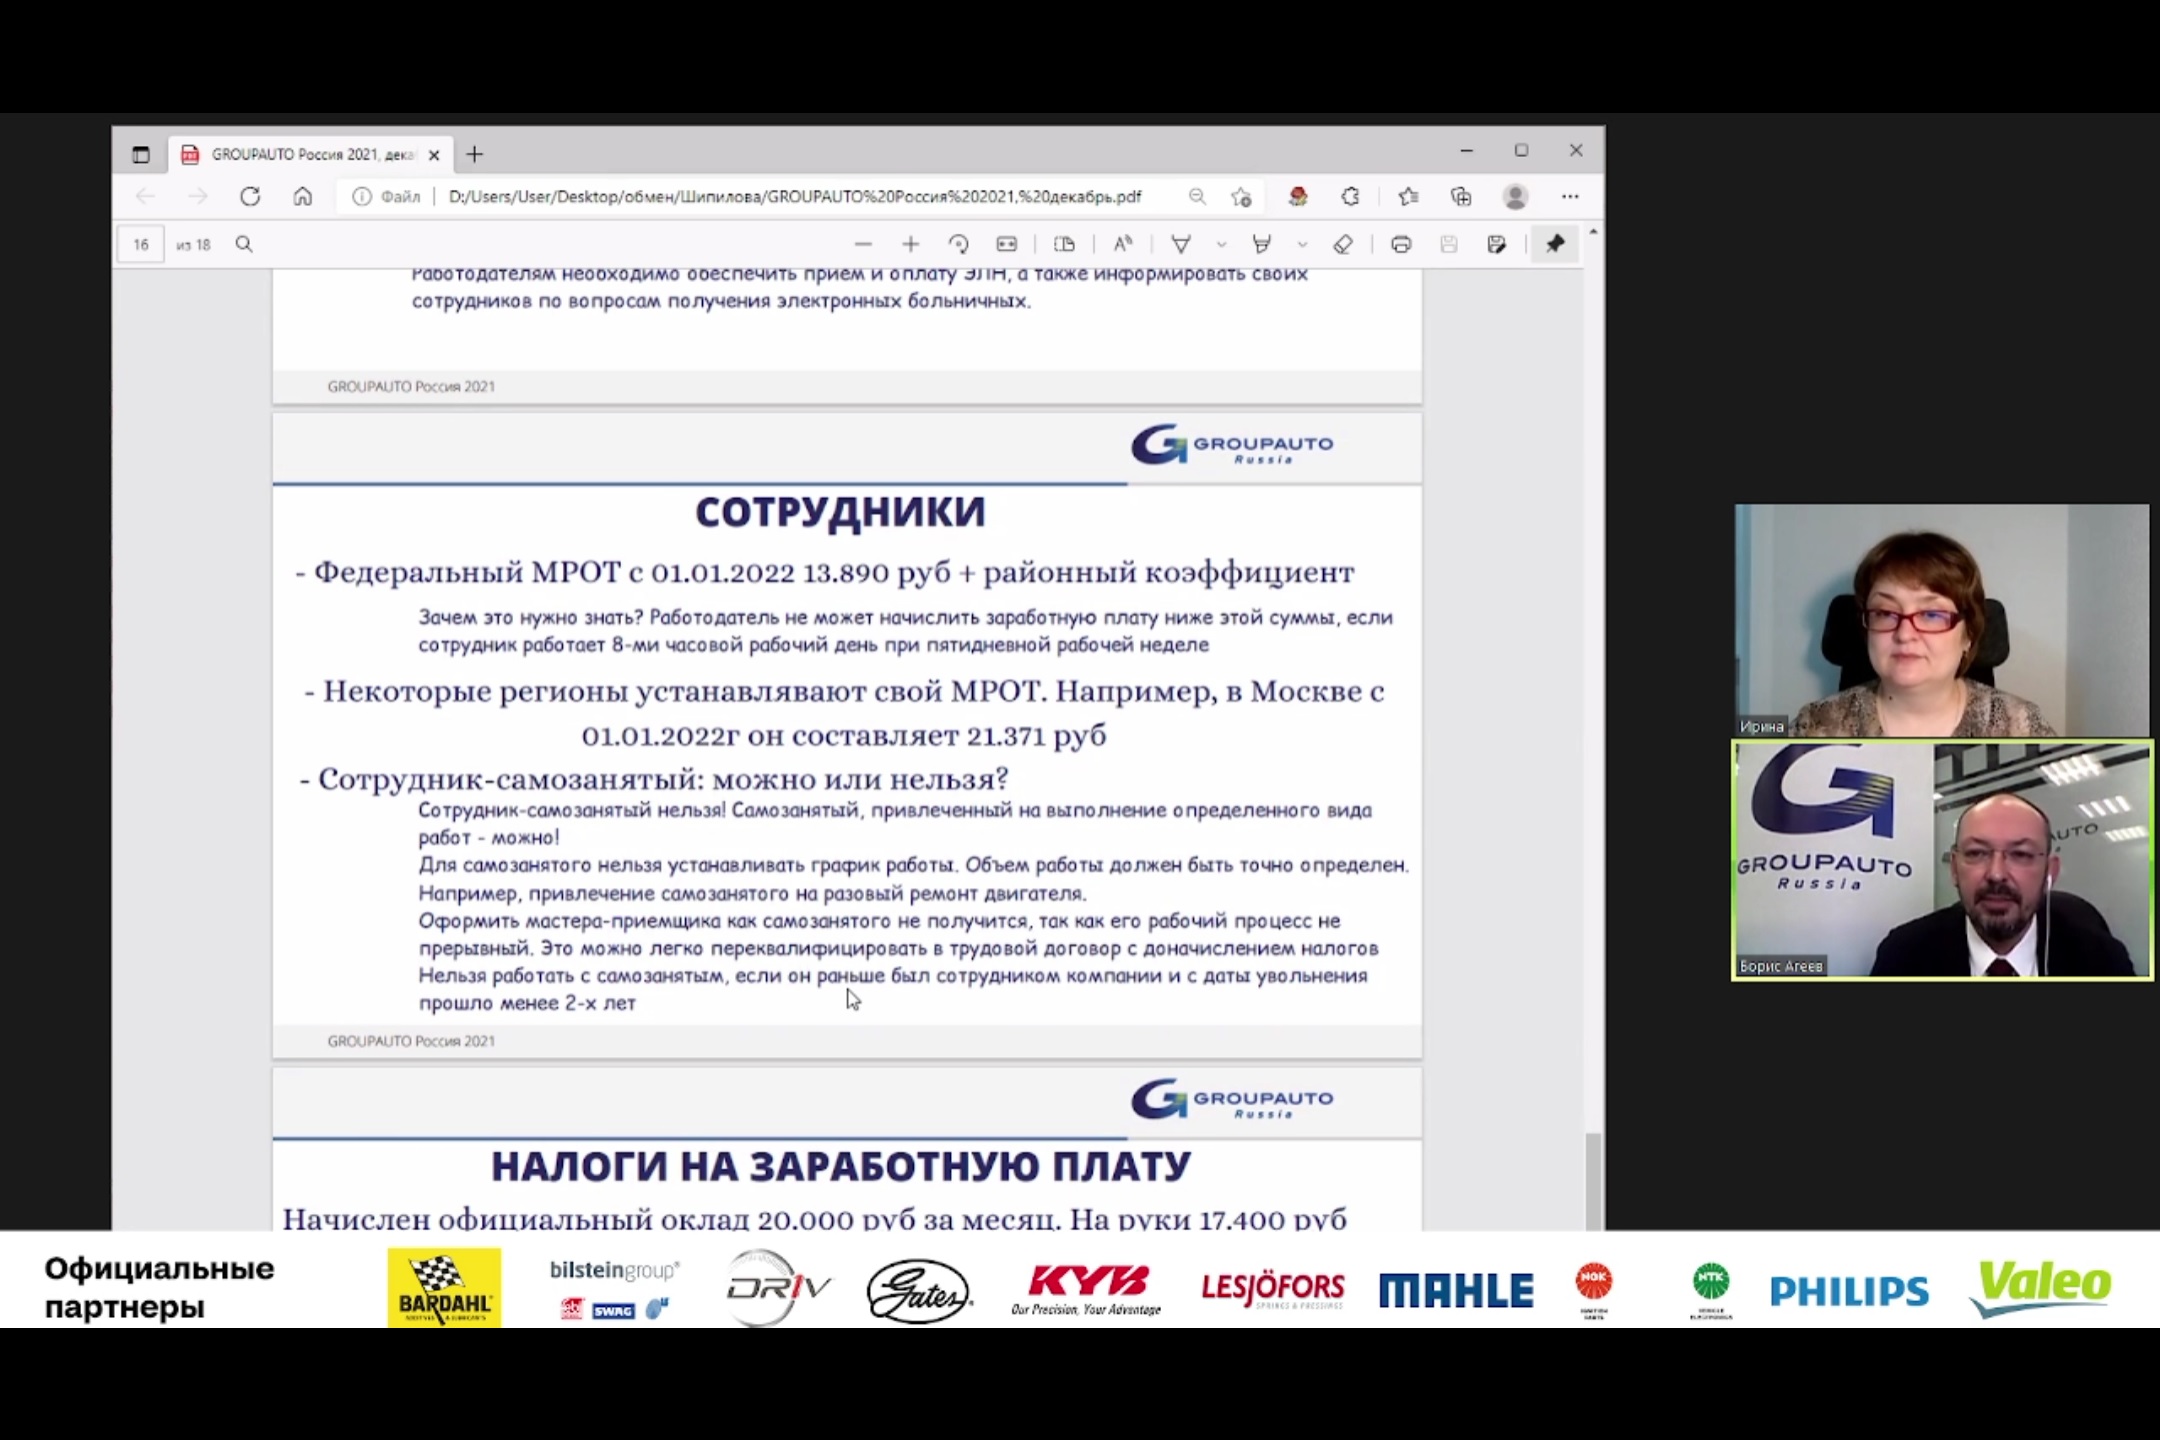Viewport: 2160px width, 1440px height.
Task: Click the DRiV partner logo
Action: coord(777,1288)
